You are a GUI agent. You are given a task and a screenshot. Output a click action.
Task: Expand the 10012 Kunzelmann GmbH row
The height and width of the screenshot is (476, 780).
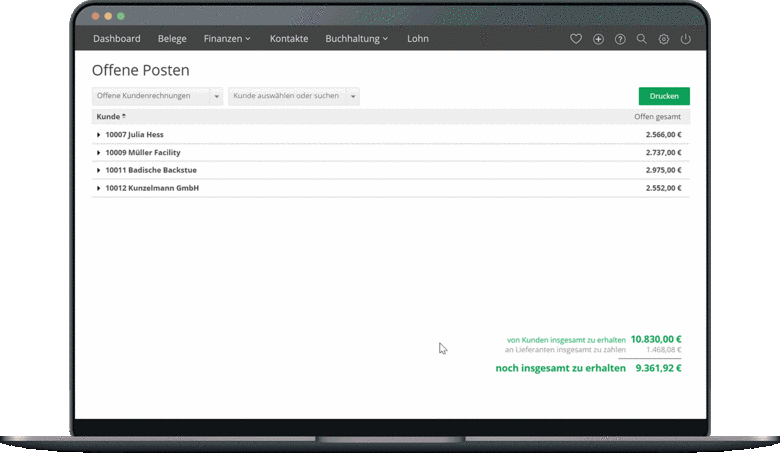[x=99, y=189]
